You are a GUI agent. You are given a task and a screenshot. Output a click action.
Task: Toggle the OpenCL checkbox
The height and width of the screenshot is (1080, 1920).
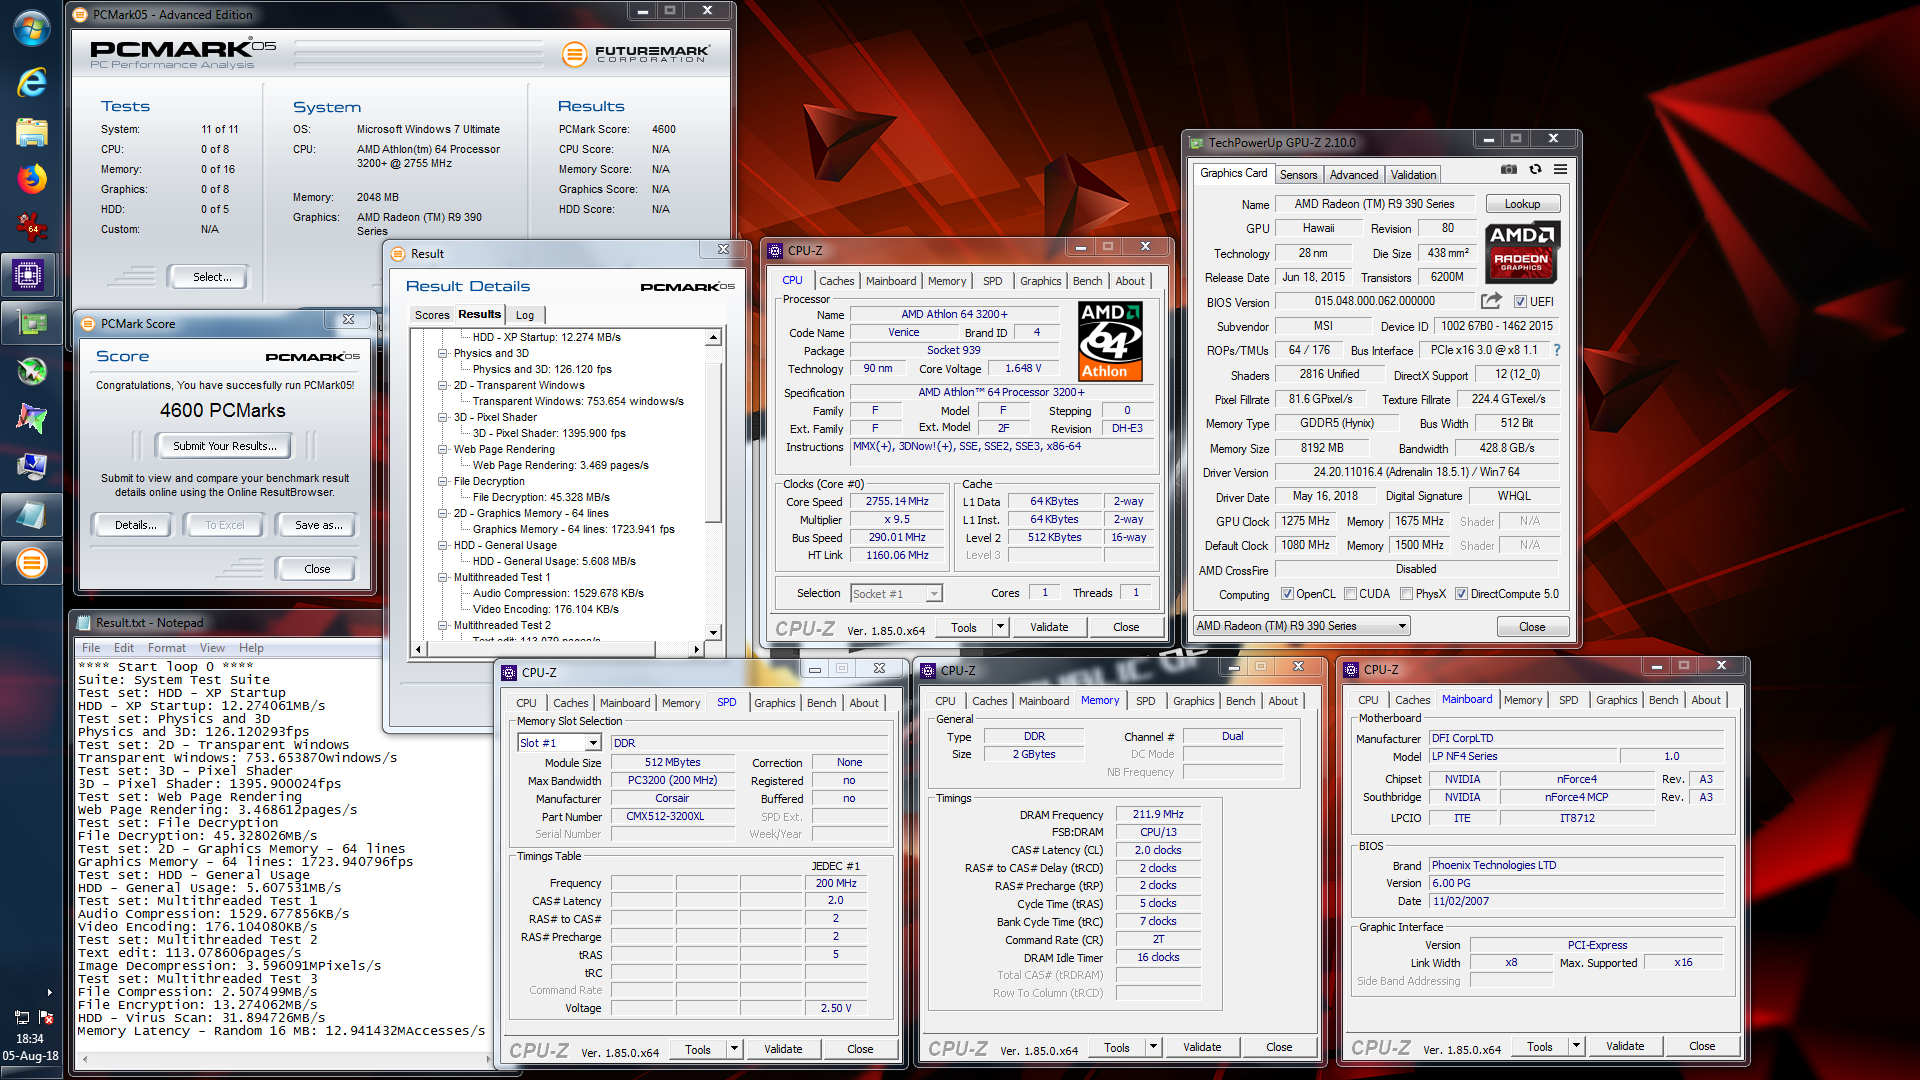click(1287, 594)
